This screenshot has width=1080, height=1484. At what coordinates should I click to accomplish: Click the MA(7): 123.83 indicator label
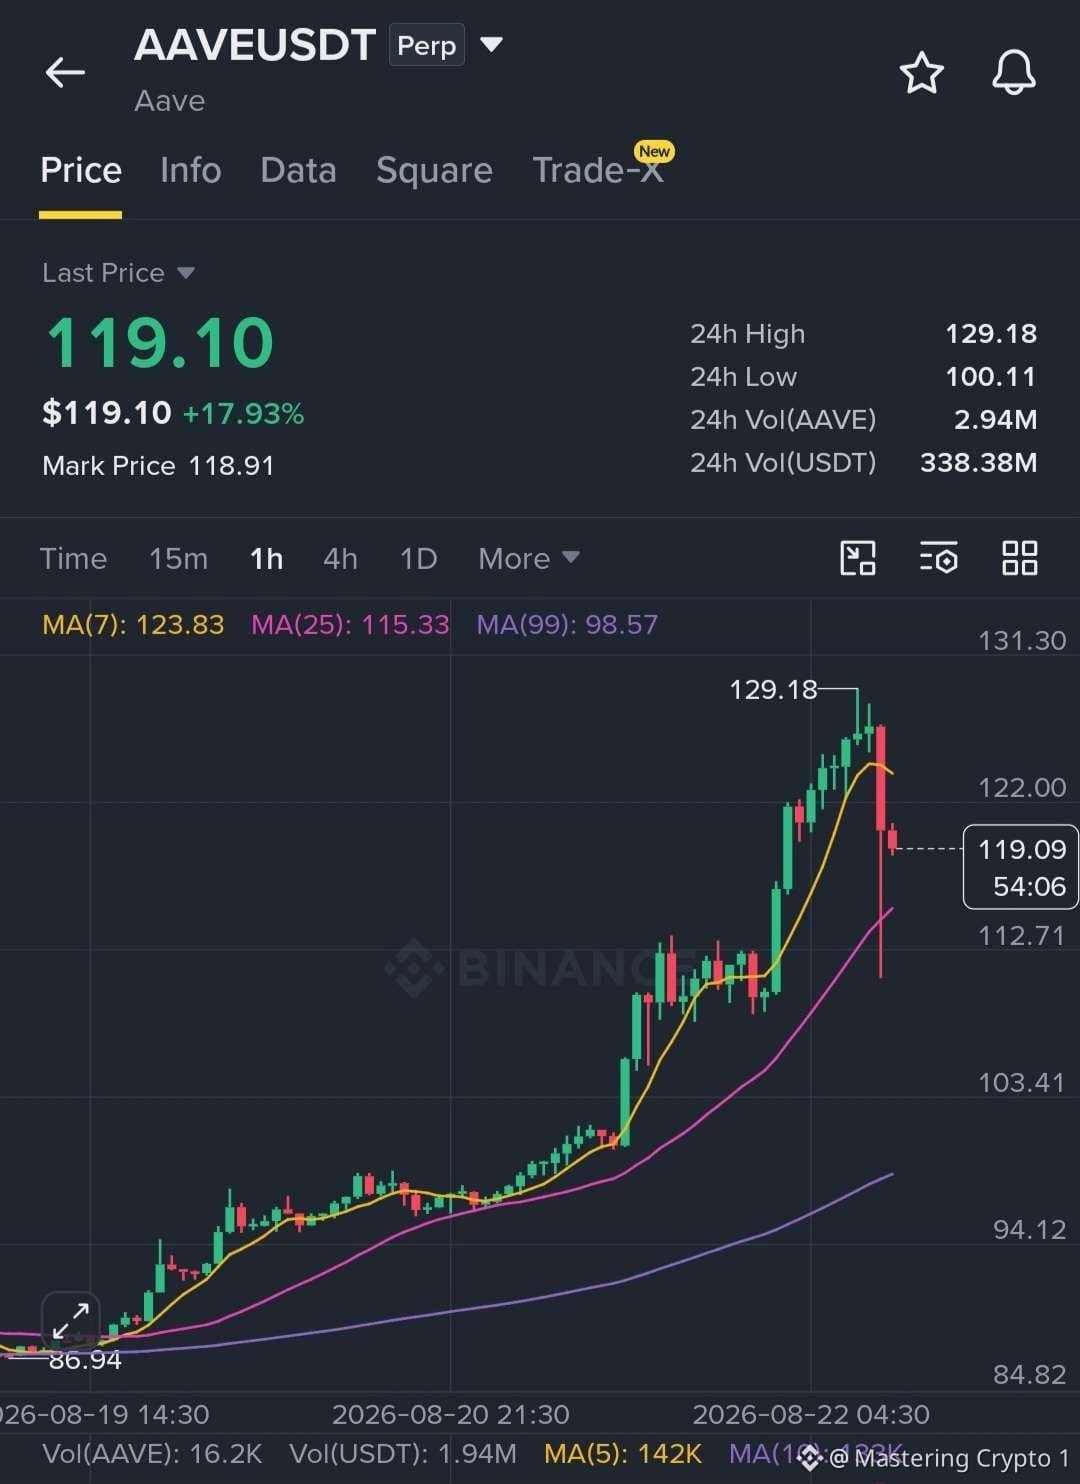pos(133,625)
